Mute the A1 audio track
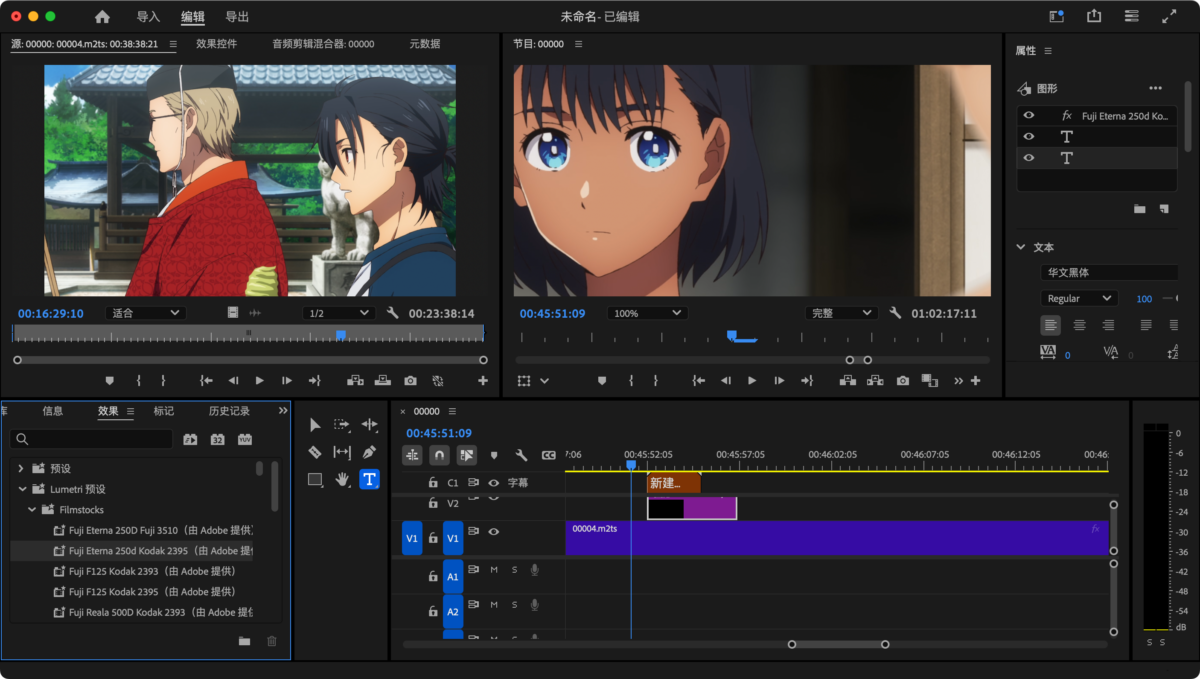 click(494, 570)
